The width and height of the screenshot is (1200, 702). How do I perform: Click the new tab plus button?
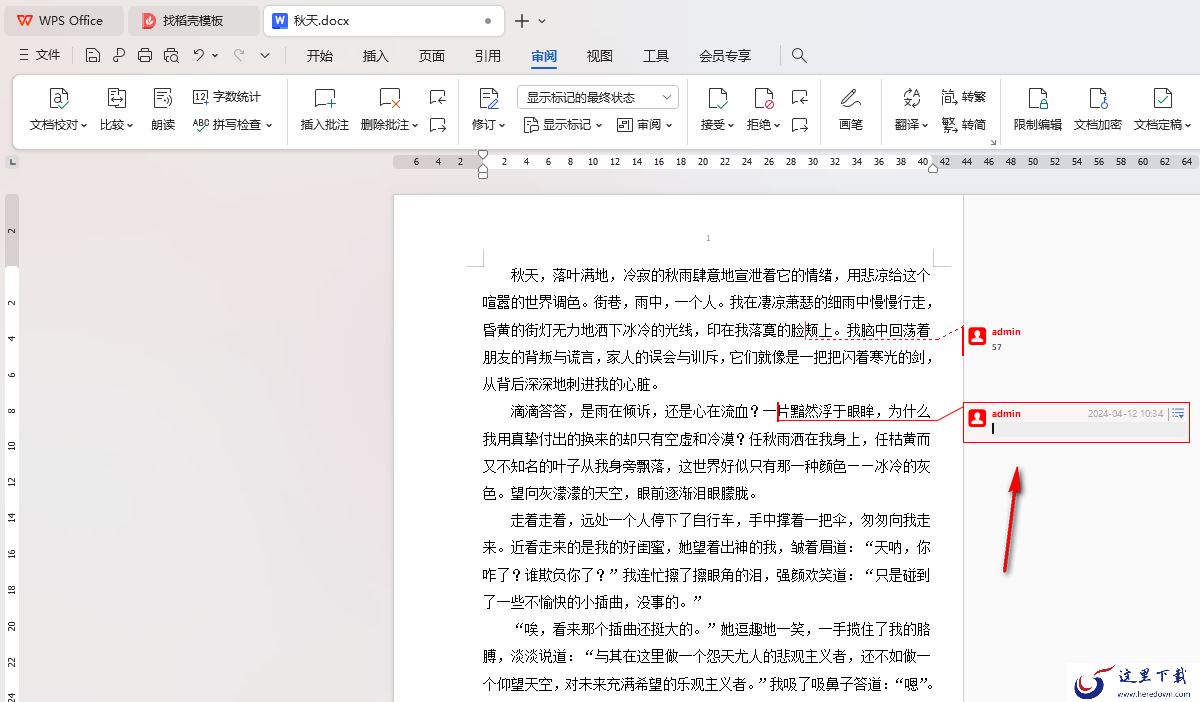(x=522, y=20)
